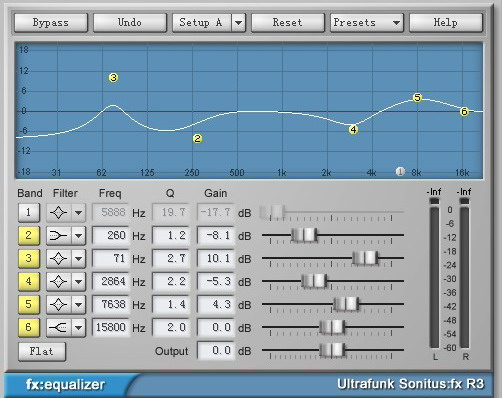Expand band 4 filter type dropdown arrow

[x=78, y=282]
